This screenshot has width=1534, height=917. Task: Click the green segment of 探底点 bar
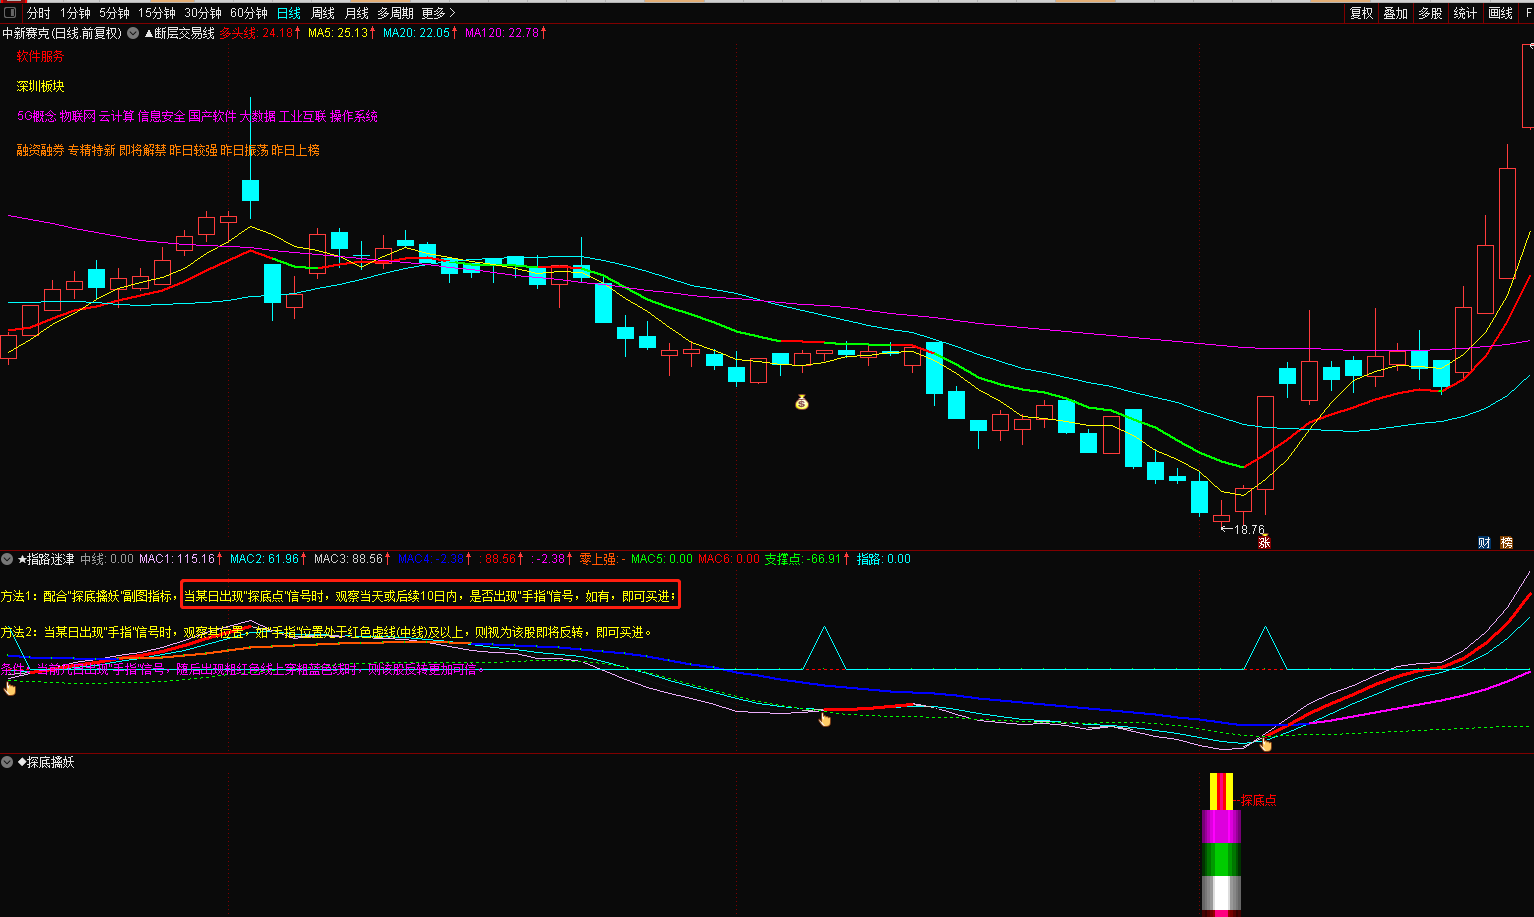pos(1221,860)
